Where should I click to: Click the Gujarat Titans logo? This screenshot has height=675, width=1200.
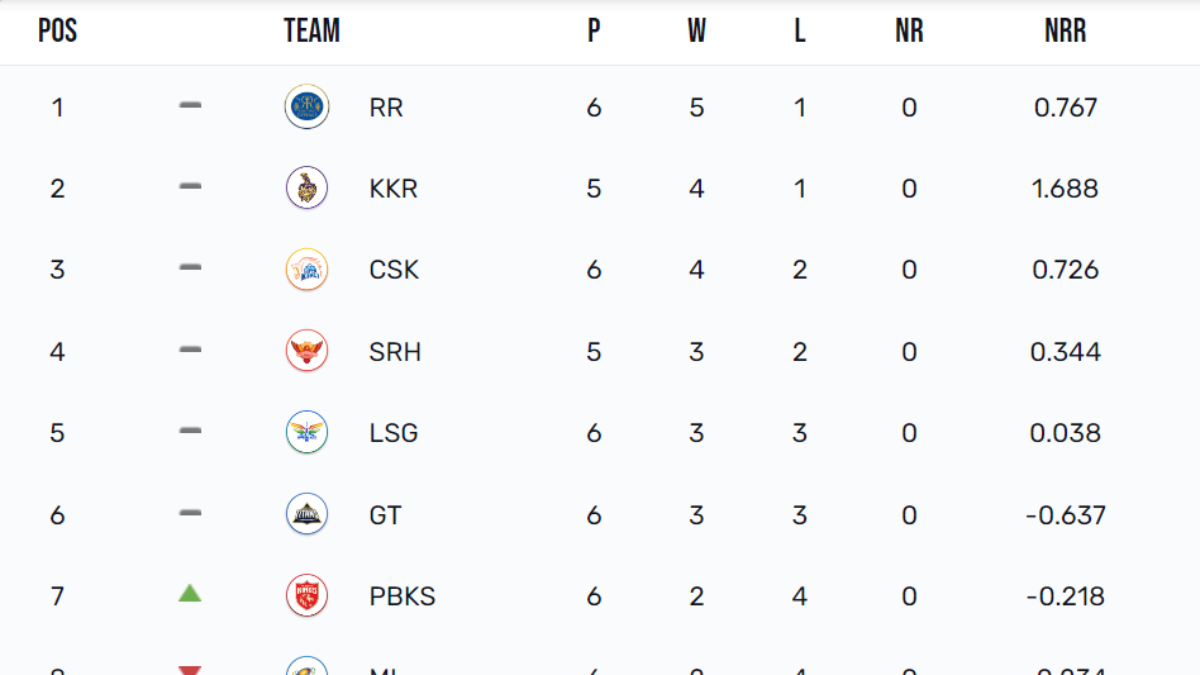(x=306, y=515)
